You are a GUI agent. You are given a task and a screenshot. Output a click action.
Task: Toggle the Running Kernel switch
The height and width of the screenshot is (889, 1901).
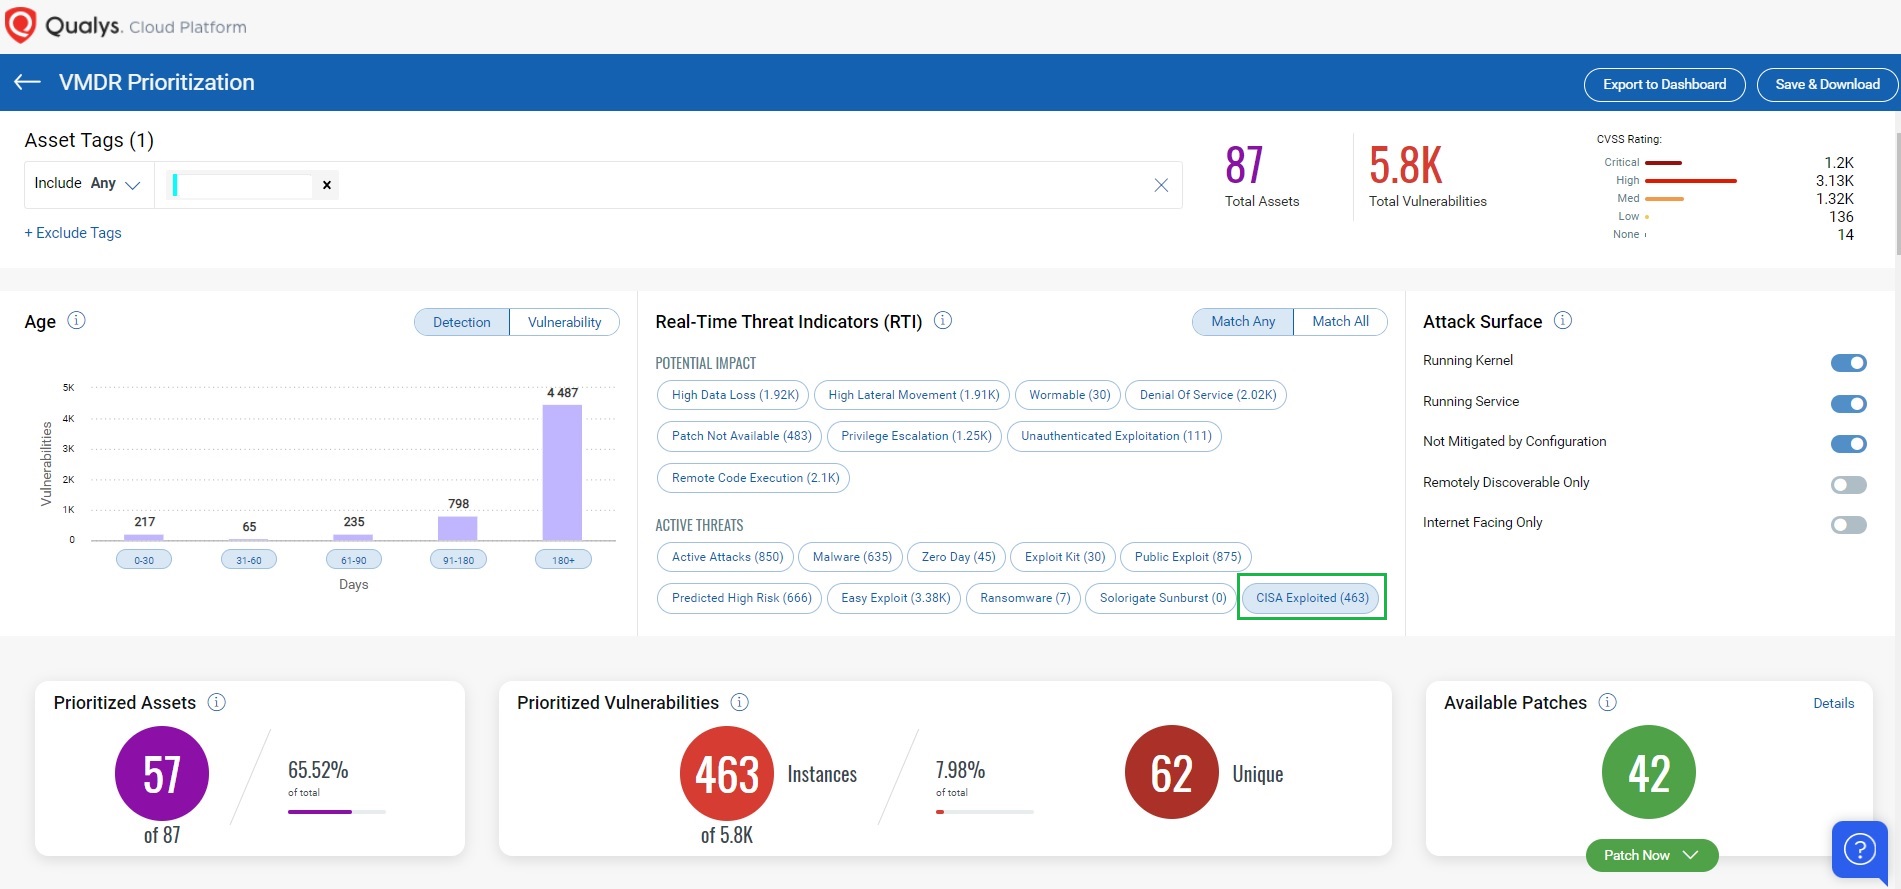[x=1849, y=362]
